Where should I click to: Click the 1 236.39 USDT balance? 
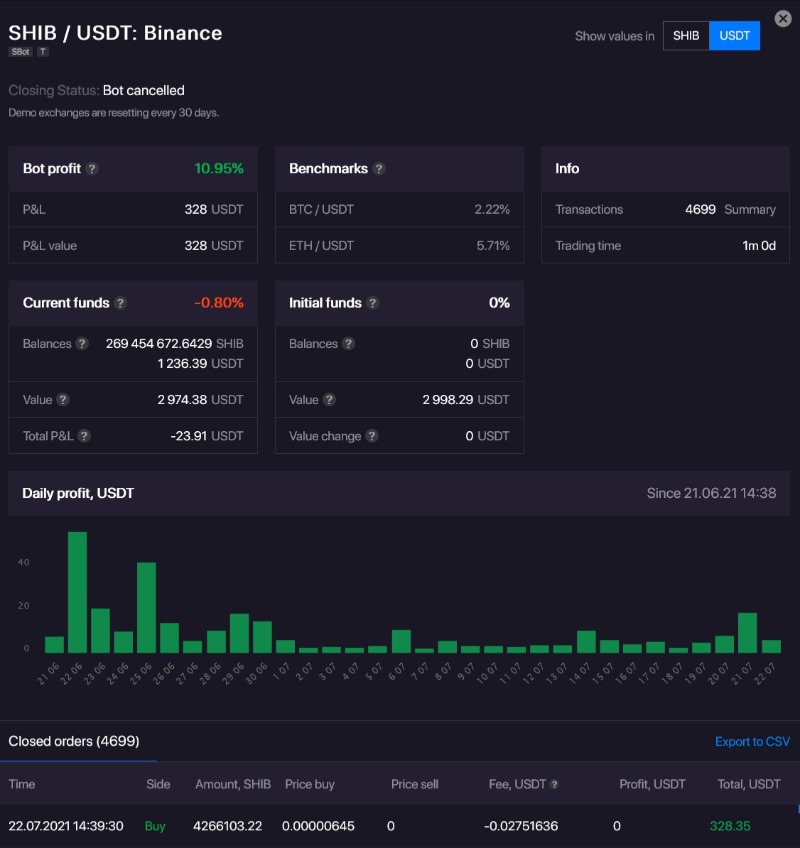point(201,363)
